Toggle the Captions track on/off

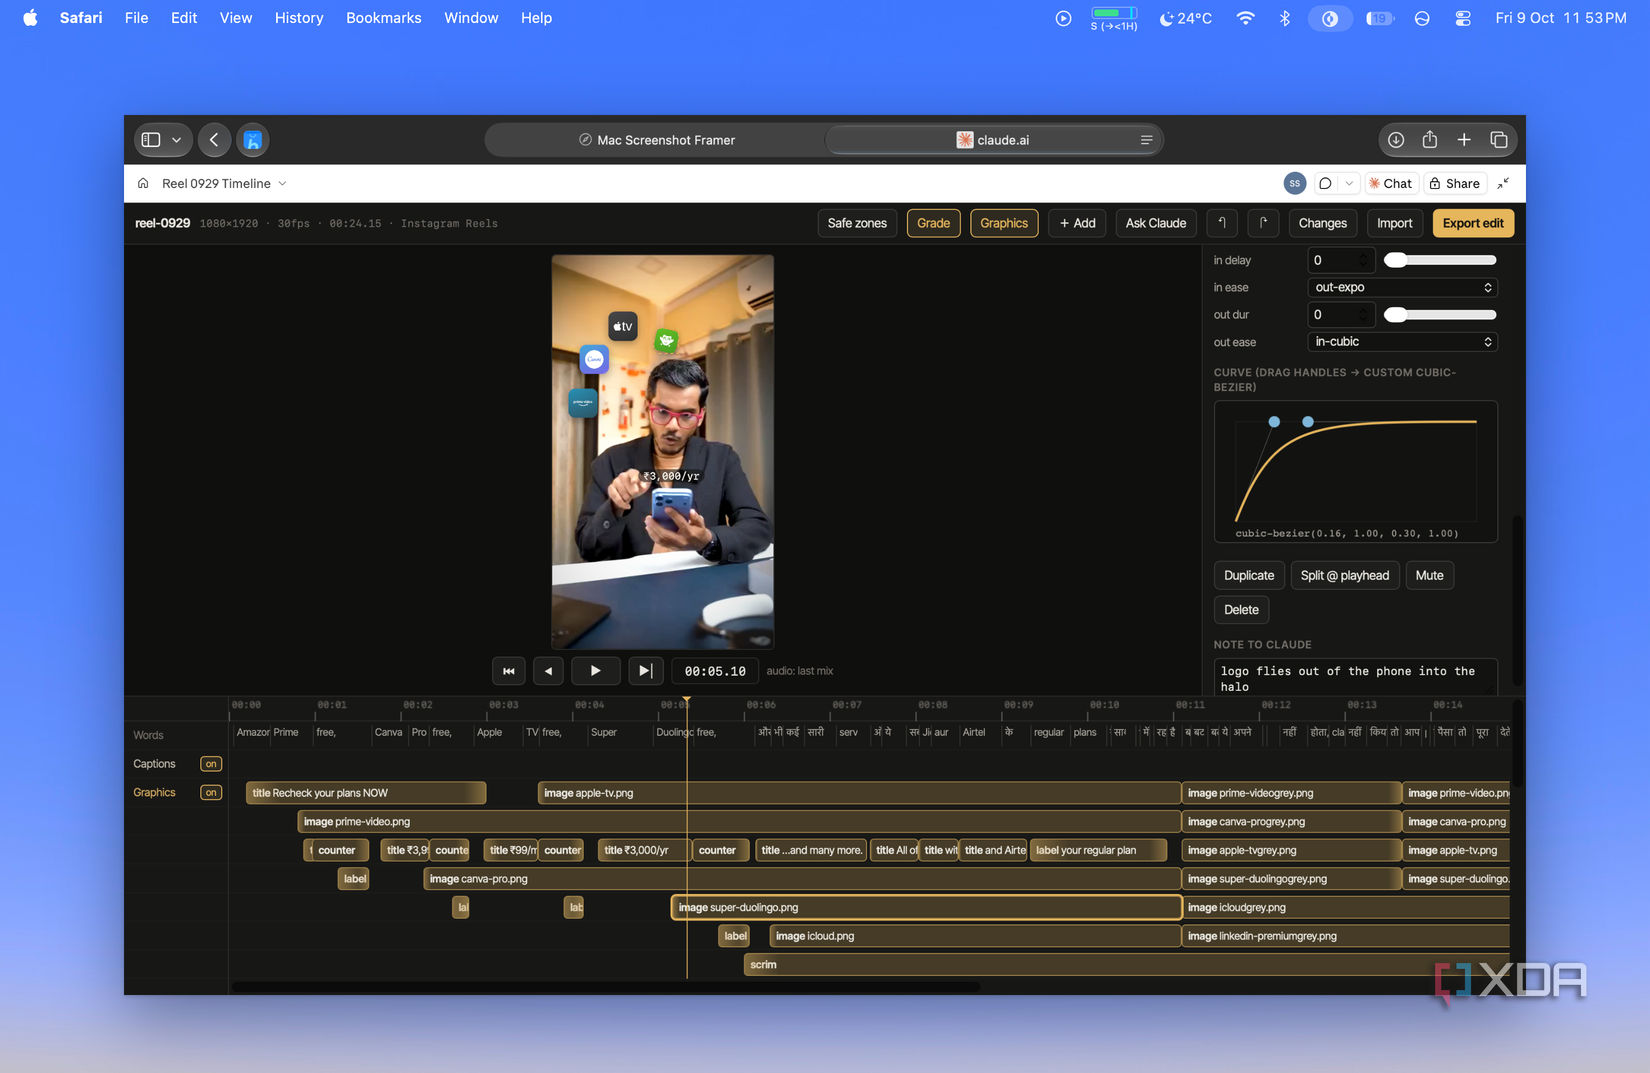point(211,764)
